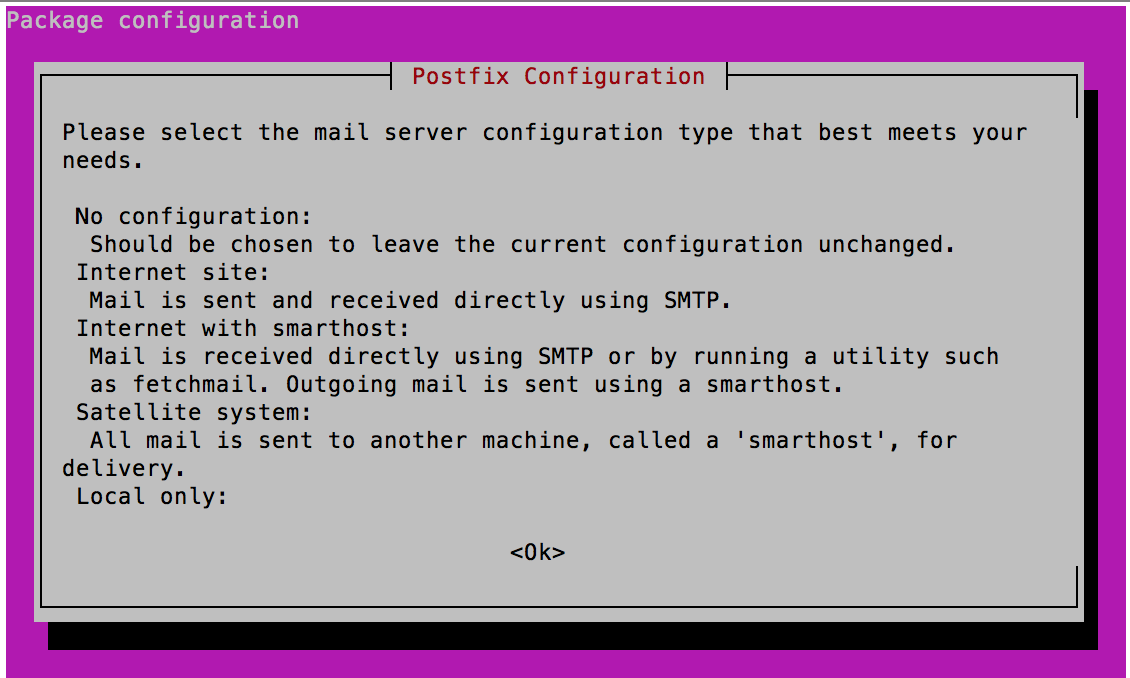1130x678 pixels.
Task: Click the 'Postfix Configuration' dialog title
Action: (559, 76)
